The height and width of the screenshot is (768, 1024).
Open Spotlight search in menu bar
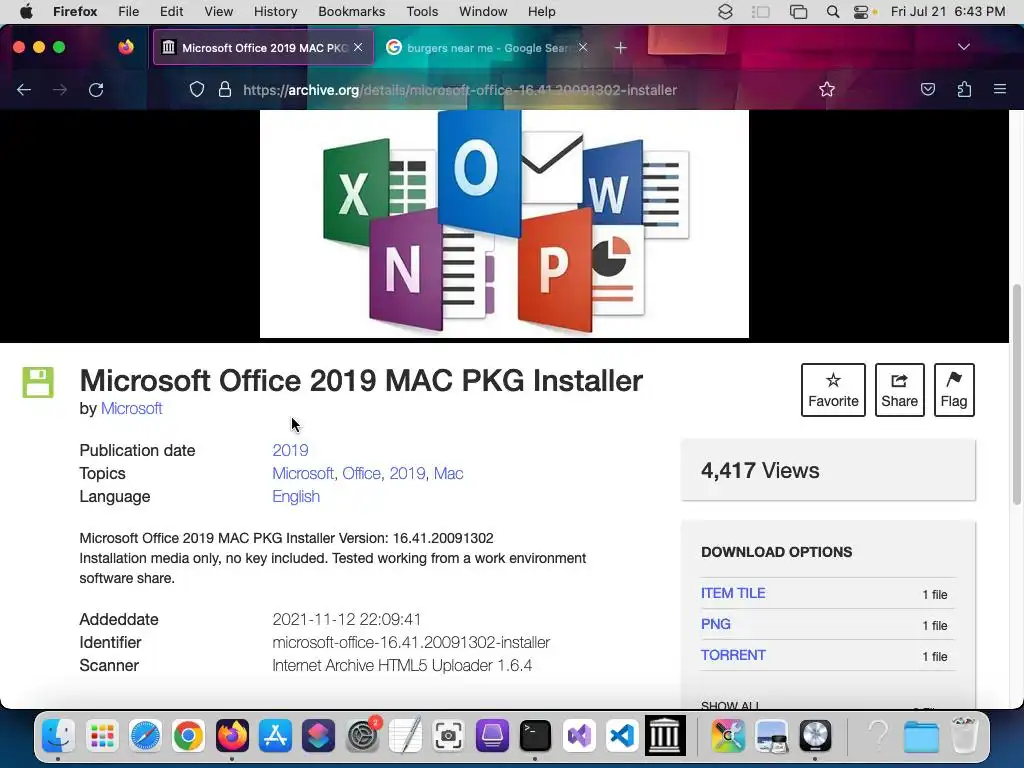pyautogui.click(x=832, y=11)
